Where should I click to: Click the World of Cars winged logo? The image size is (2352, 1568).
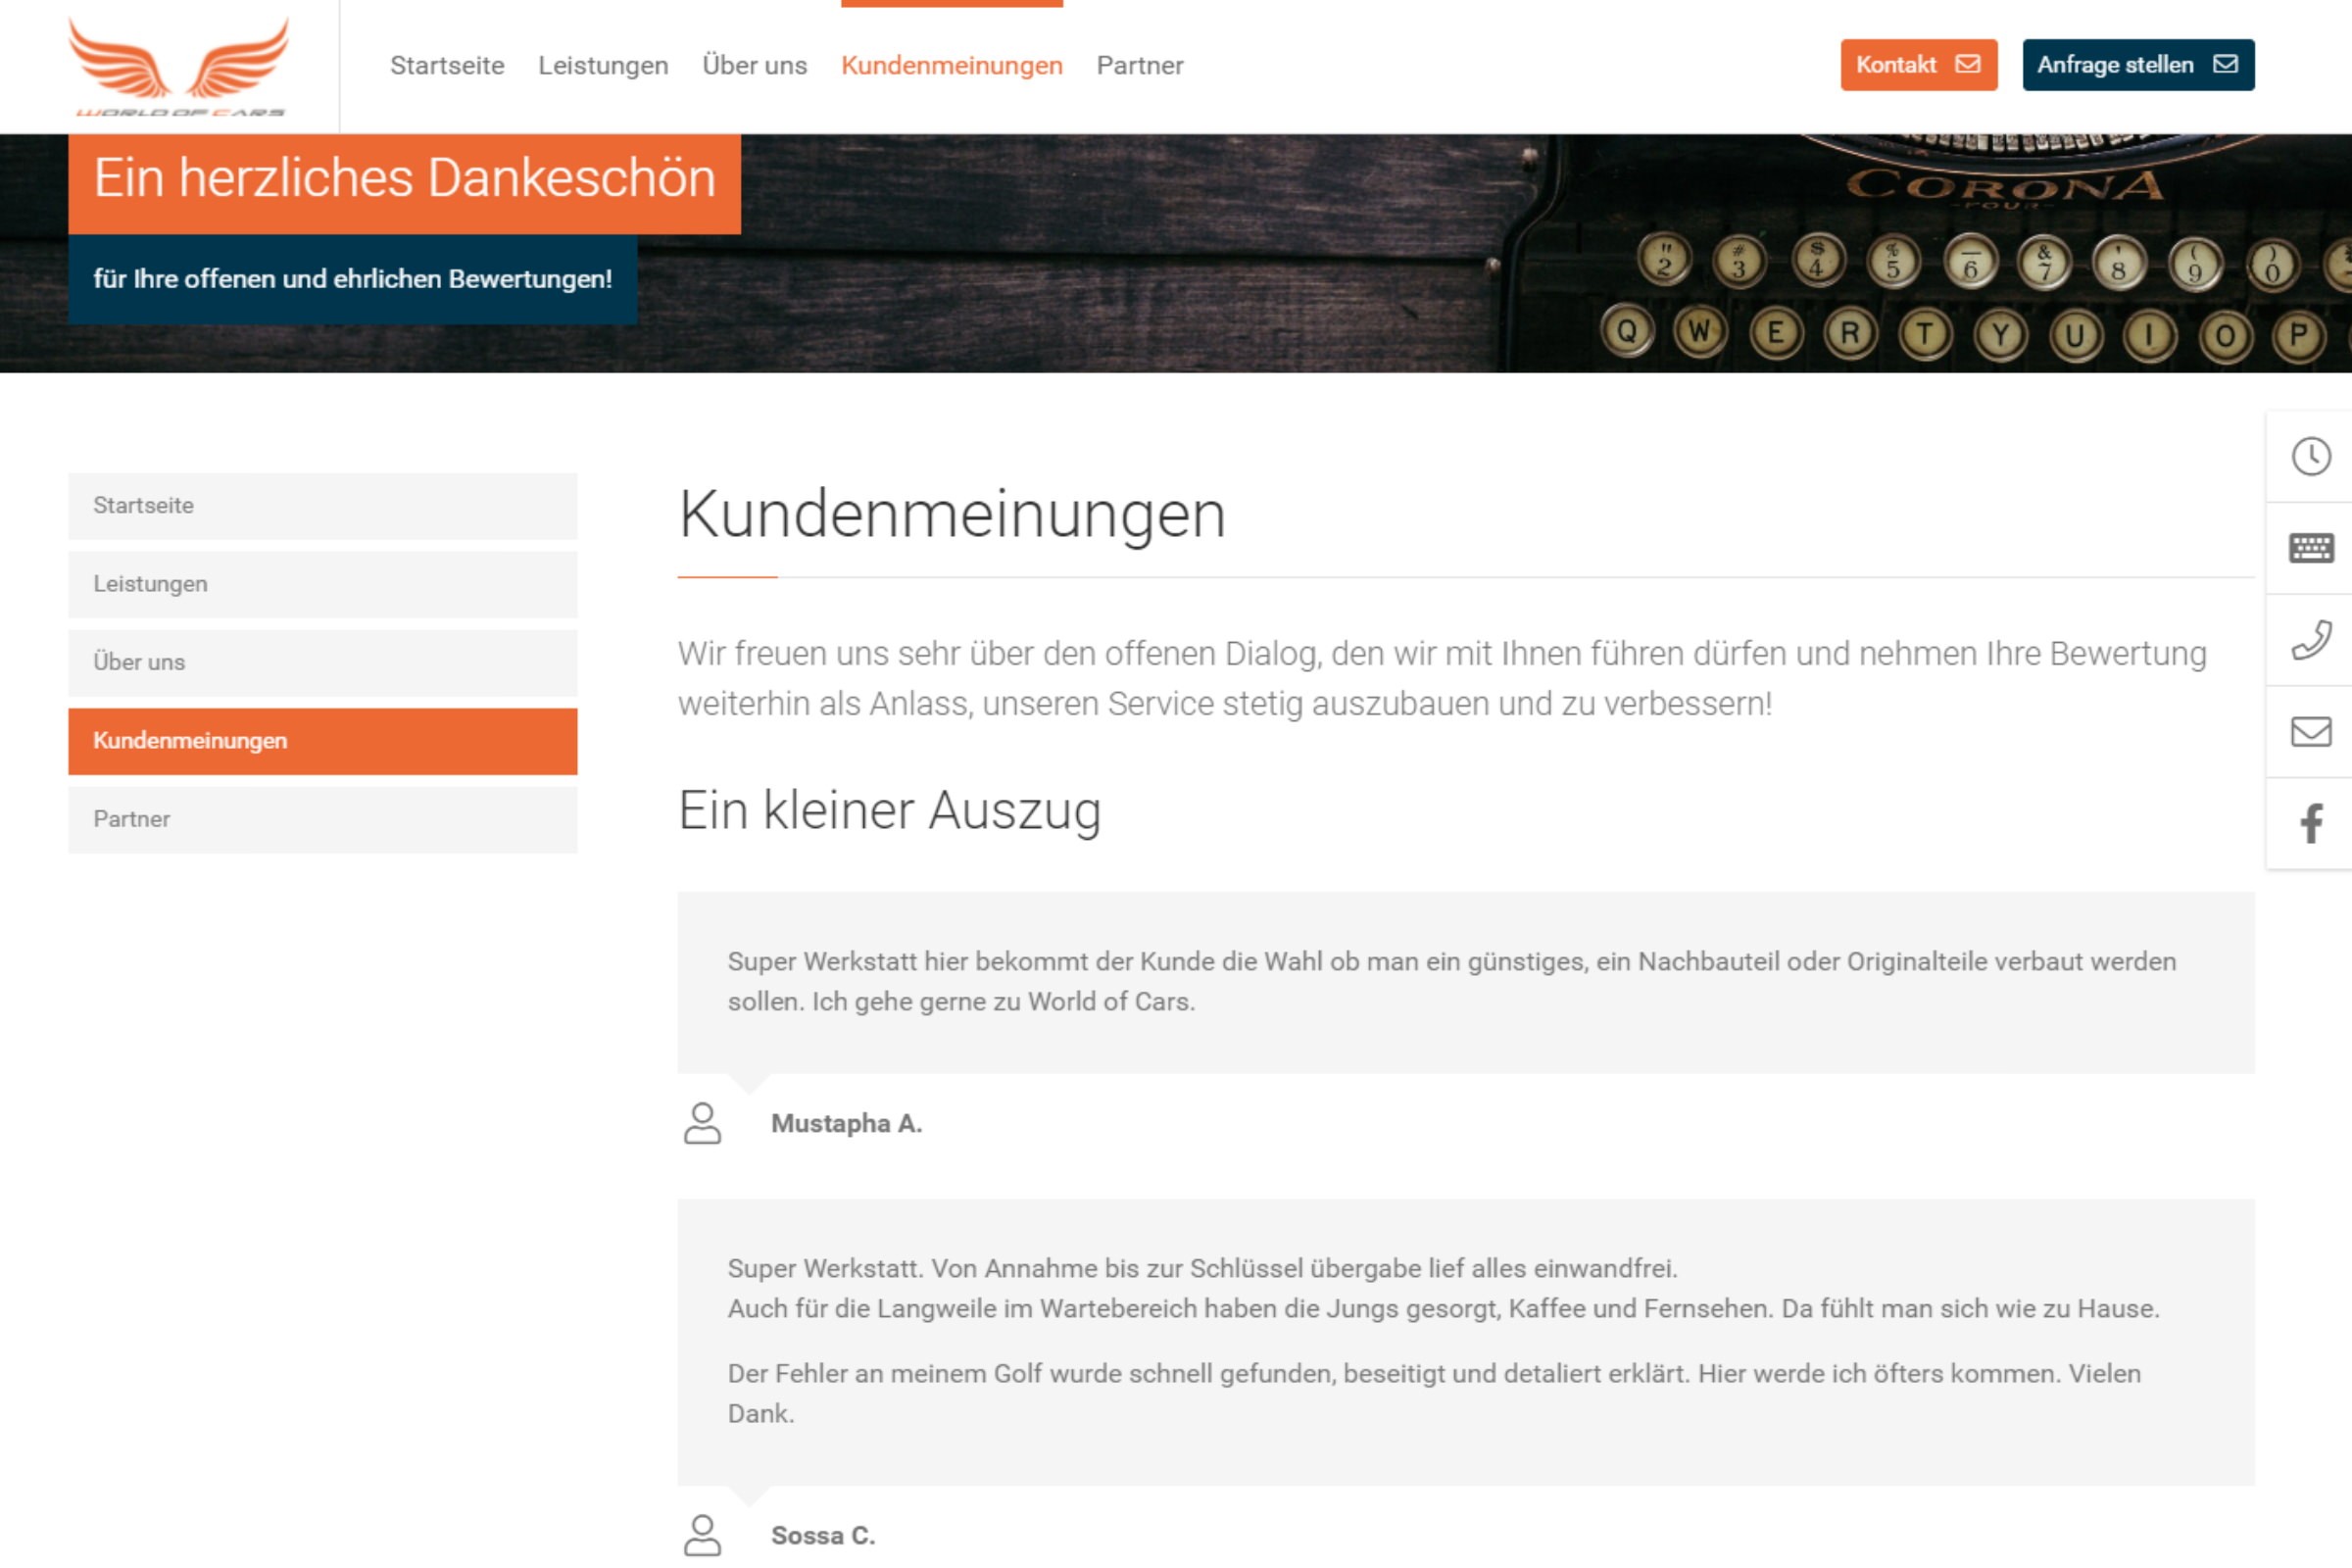click(x=179, y=66)
